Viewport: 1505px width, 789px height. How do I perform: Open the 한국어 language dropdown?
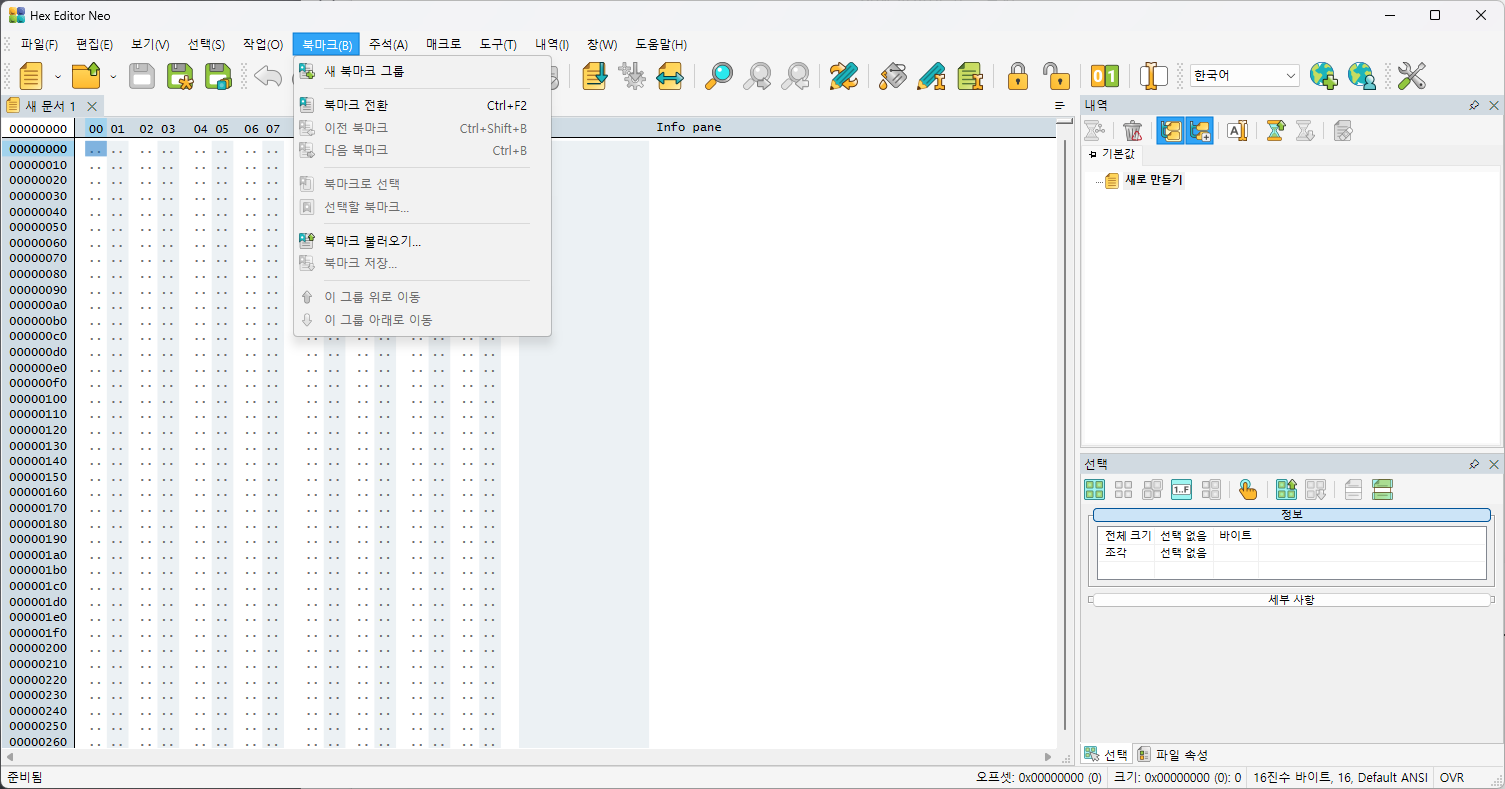(1244, 76)
